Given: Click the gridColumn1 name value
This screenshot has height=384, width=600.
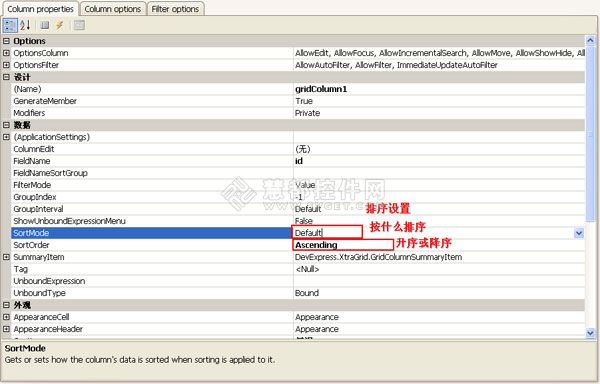Looking at the screenshot, I should coord(321,89).
